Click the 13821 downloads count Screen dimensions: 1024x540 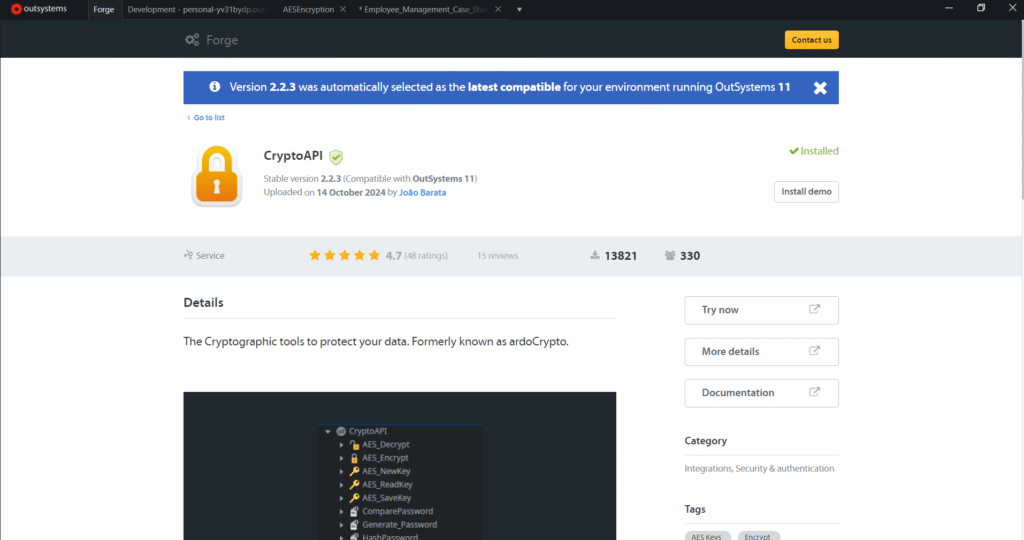(x=620, y=256)
